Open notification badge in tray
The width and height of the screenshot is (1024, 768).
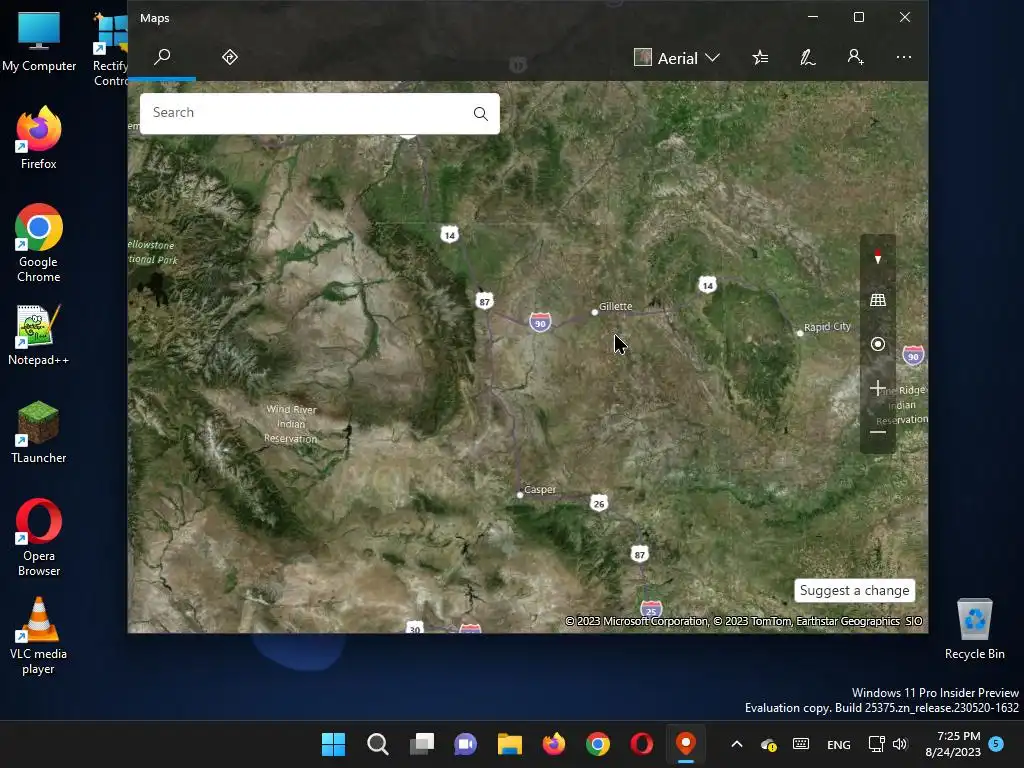[996, 743]
